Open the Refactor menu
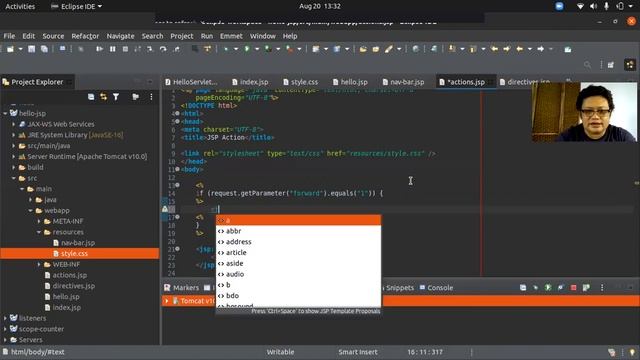The height and width of the screenshot is (360, 640). tap(85, 36)
